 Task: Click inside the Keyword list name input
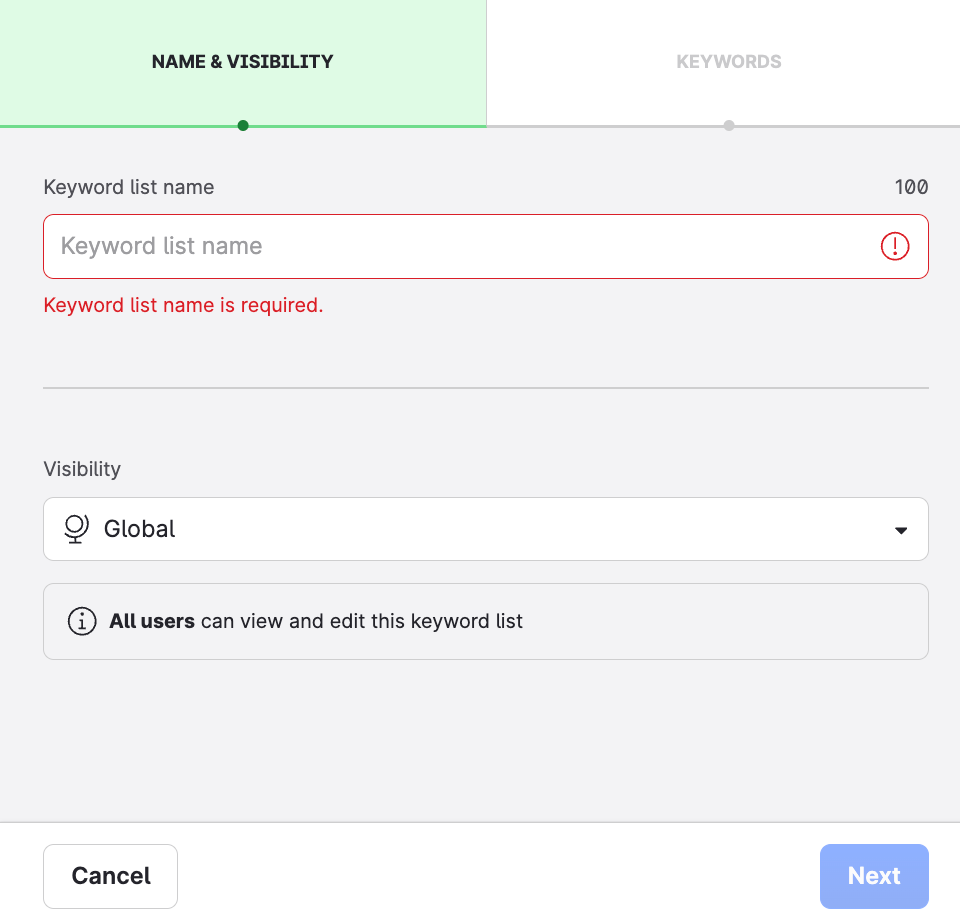[x=400, y=246]
